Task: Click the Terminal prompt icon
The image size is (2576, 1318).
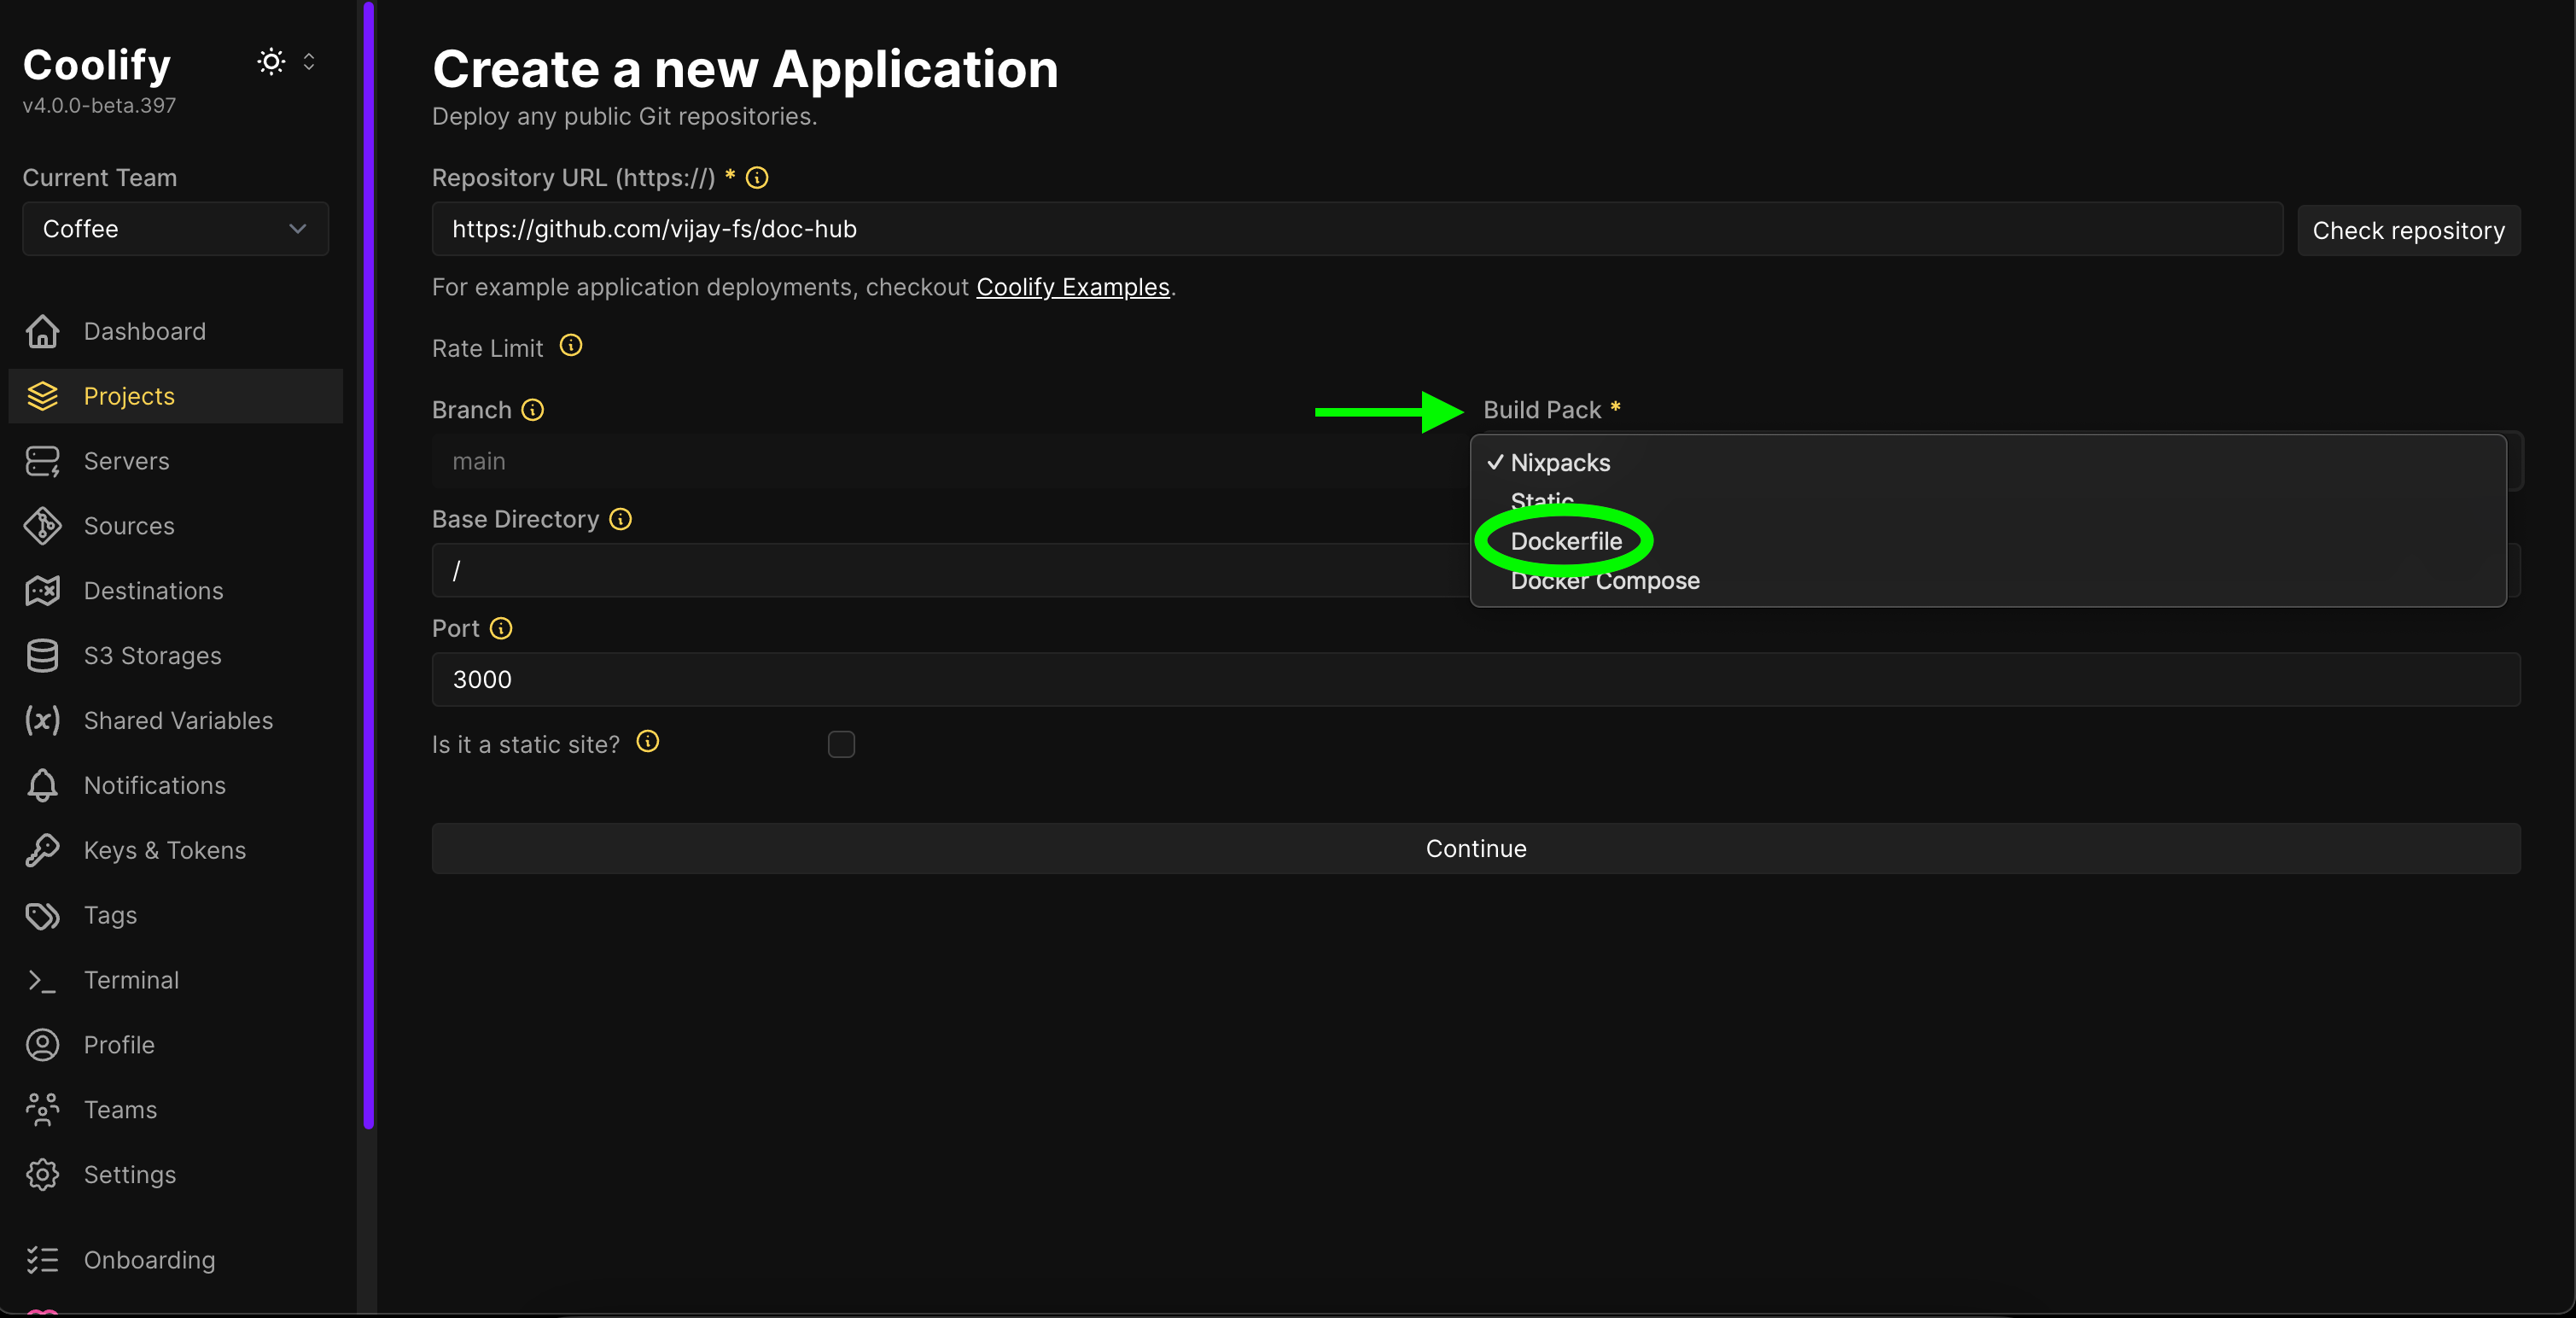Action: (42, 981)
